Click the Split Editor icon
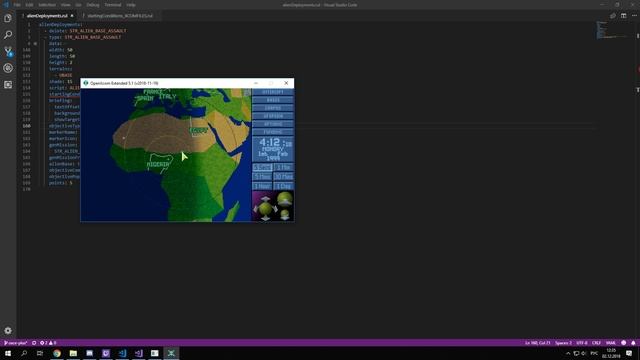This screenshot has height=360, width=640. click(x=623, y=16)
